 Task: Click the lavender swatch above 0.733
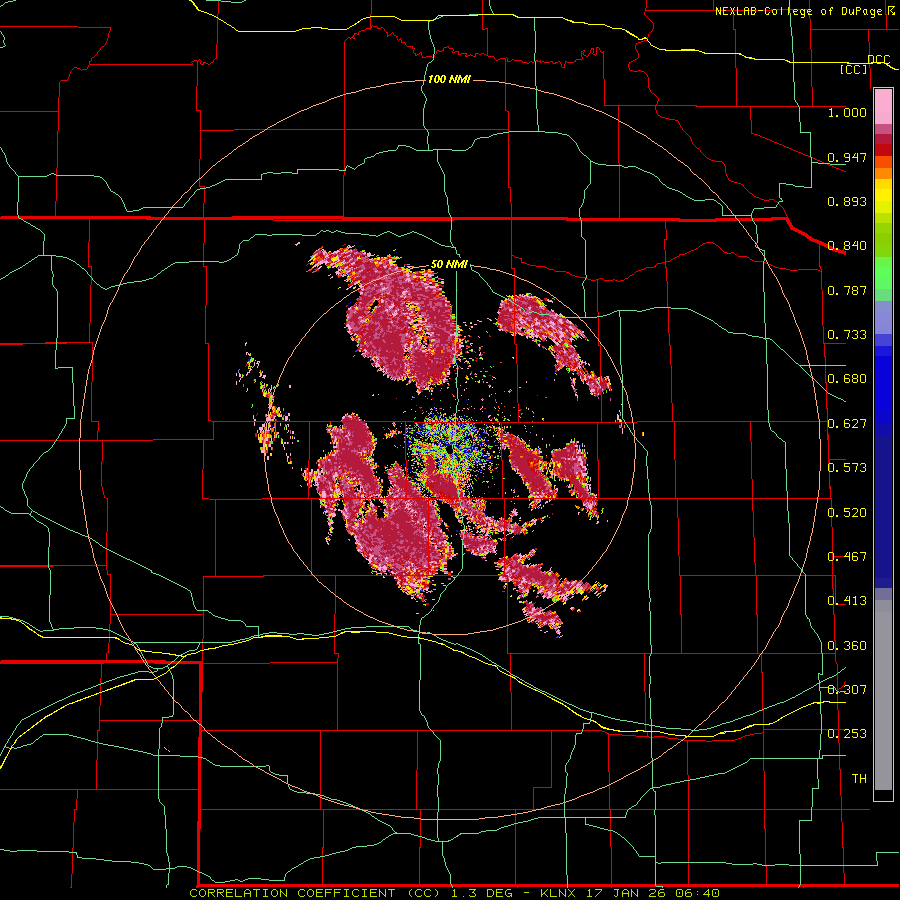883,317
